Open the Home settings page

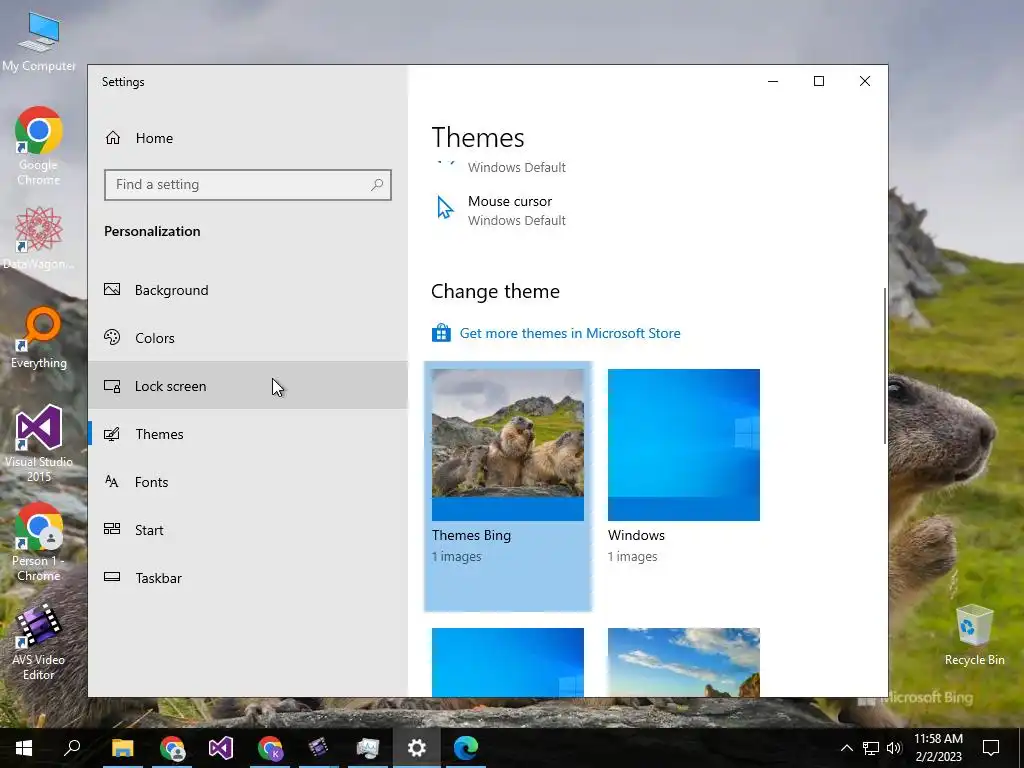point(248,138)
